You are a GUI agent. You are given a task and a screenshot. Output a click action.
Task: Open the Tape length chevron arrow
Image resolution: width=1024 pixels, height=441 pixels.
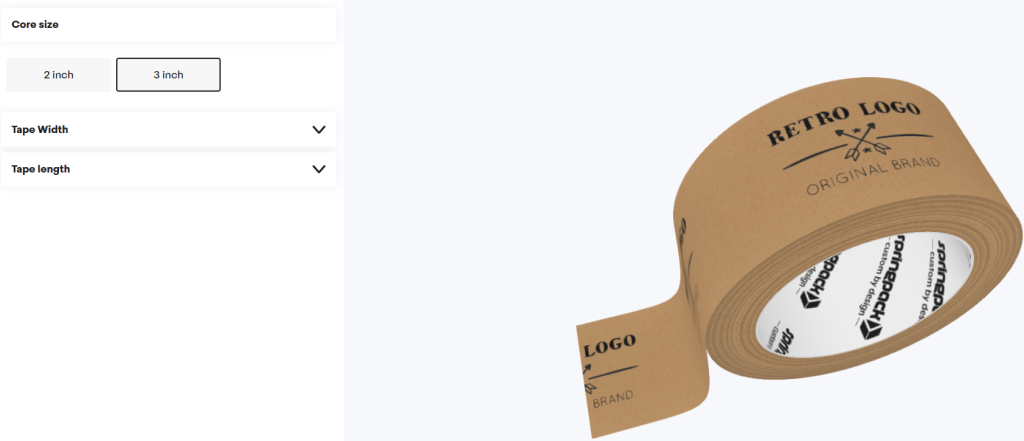click(x=319, y=169)
